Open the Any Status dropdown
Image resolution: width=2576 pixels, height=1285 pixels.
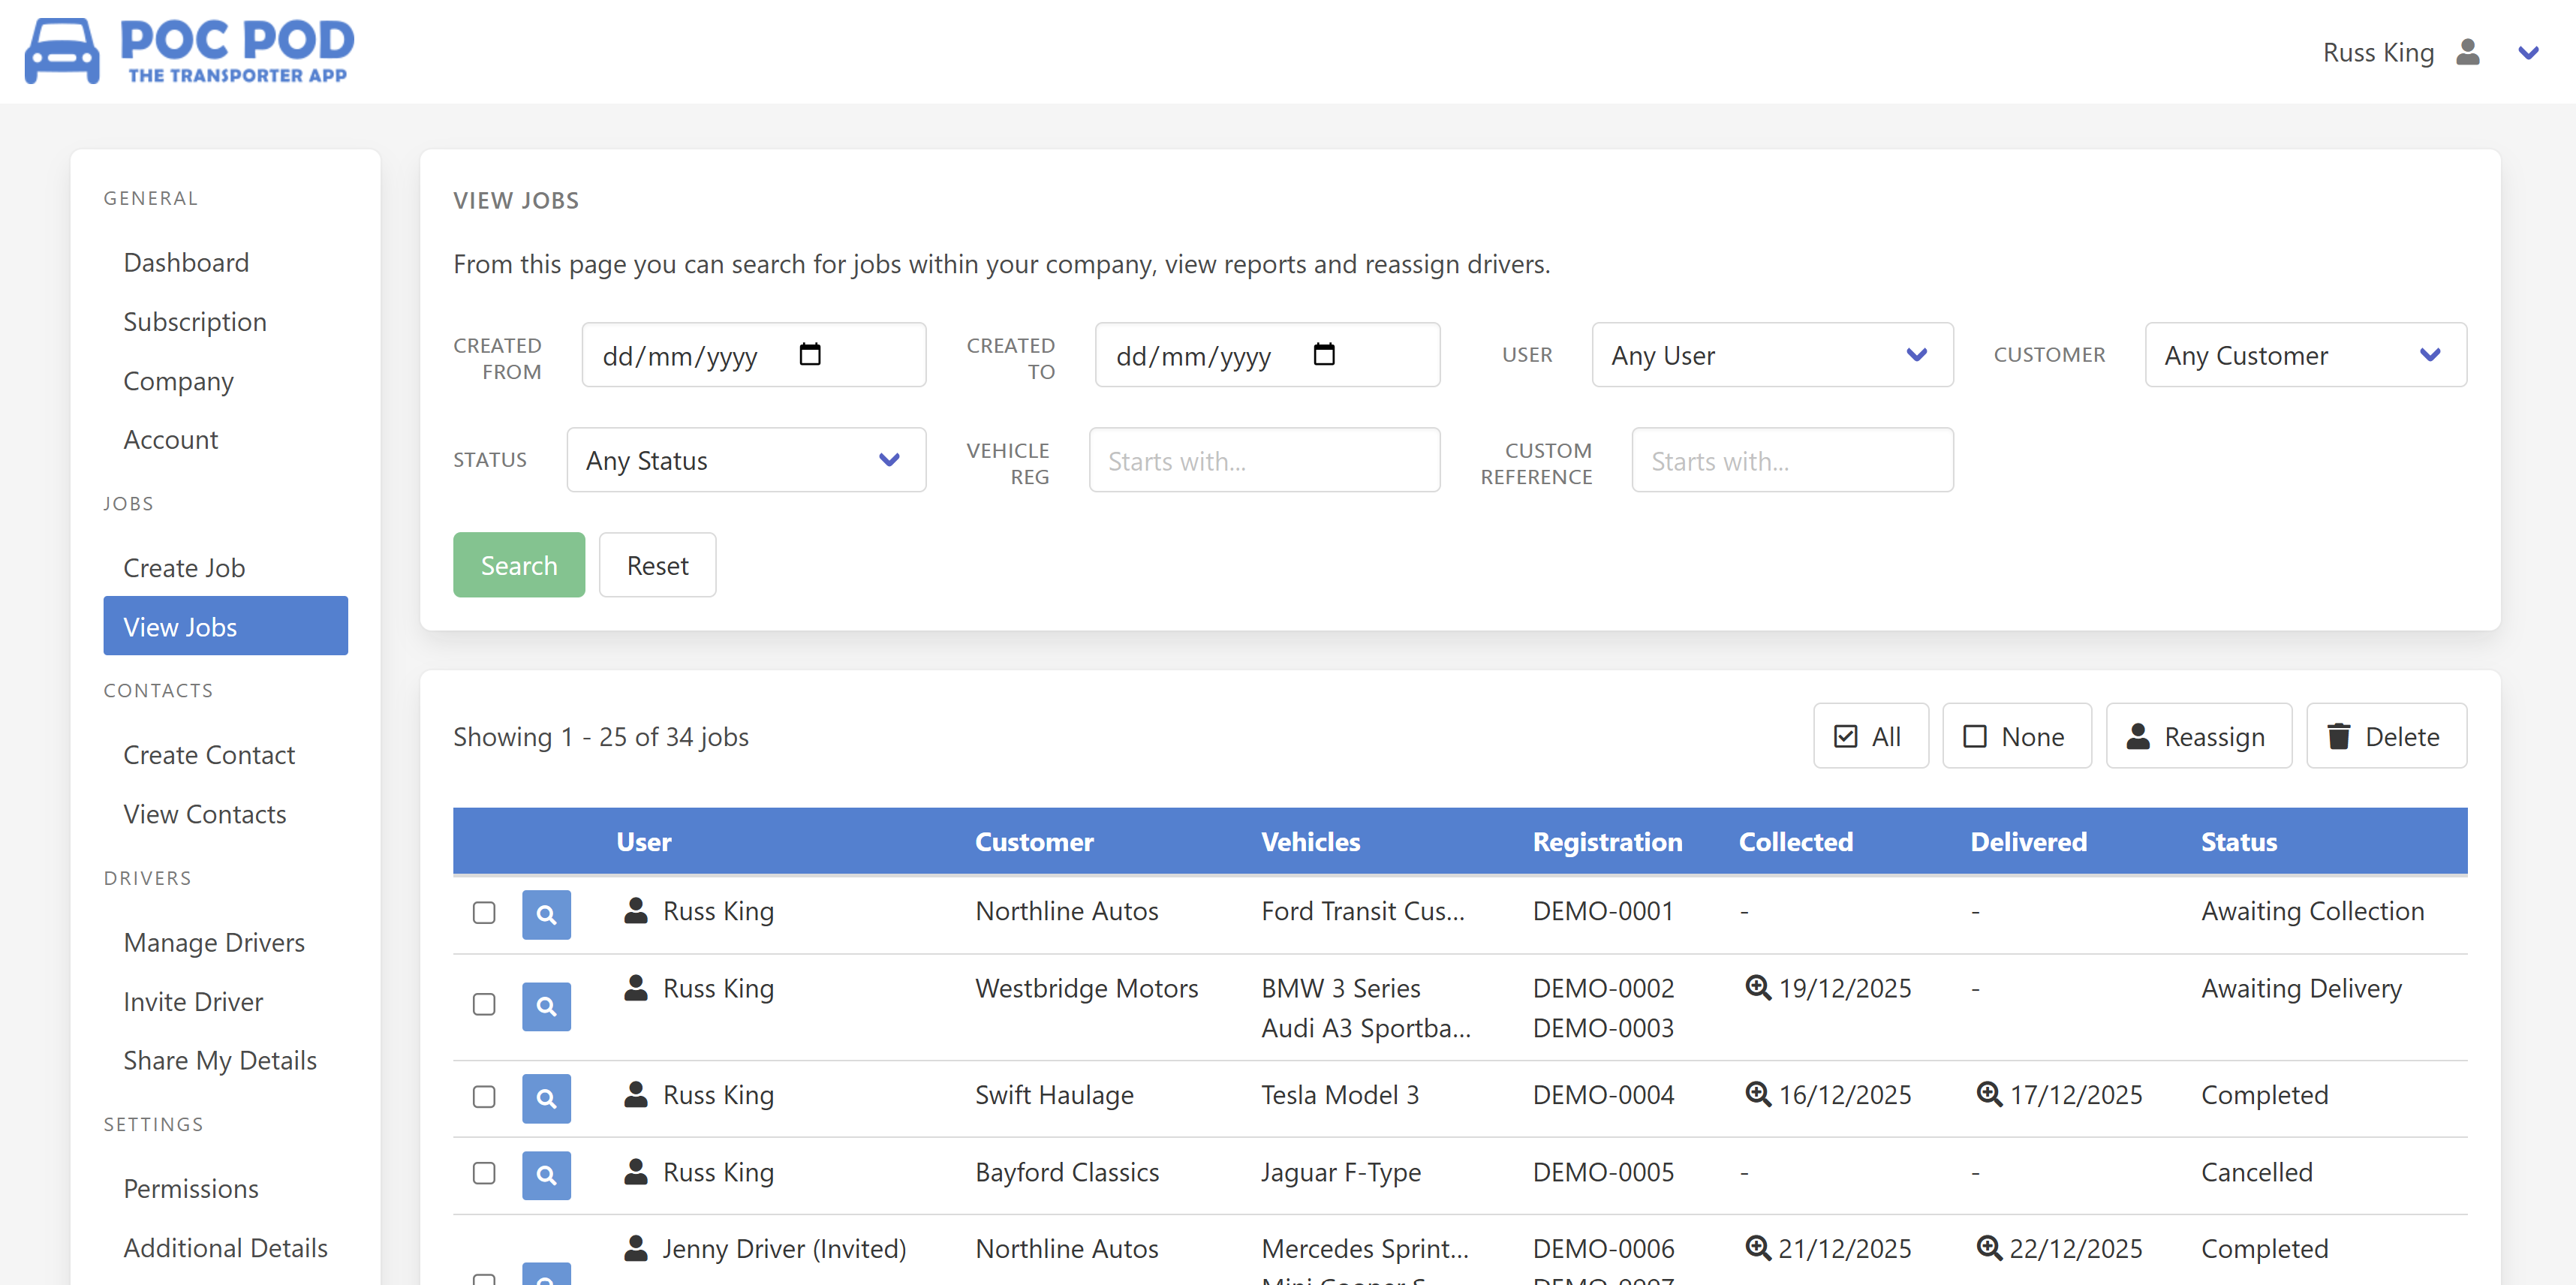click(x=745, y=460)
